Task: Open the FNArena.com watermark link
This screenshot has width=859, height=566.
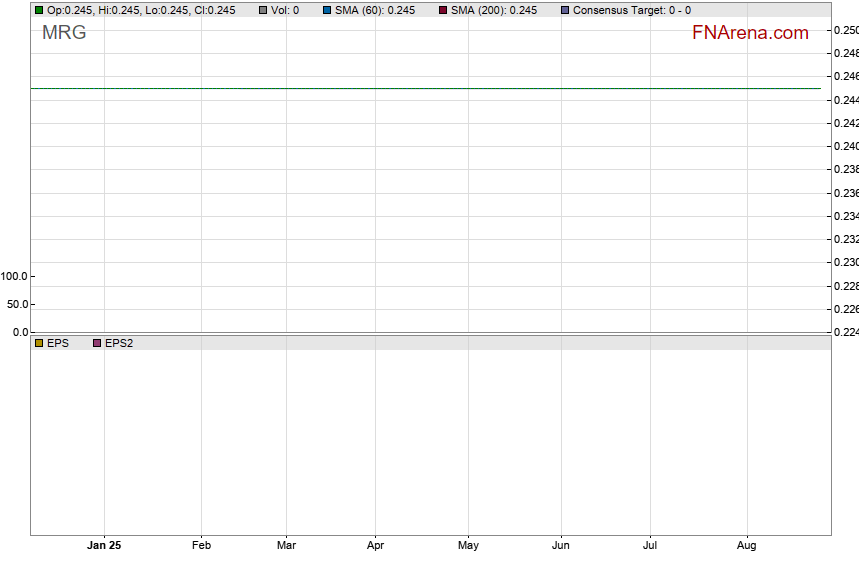Action: [749, 33]
